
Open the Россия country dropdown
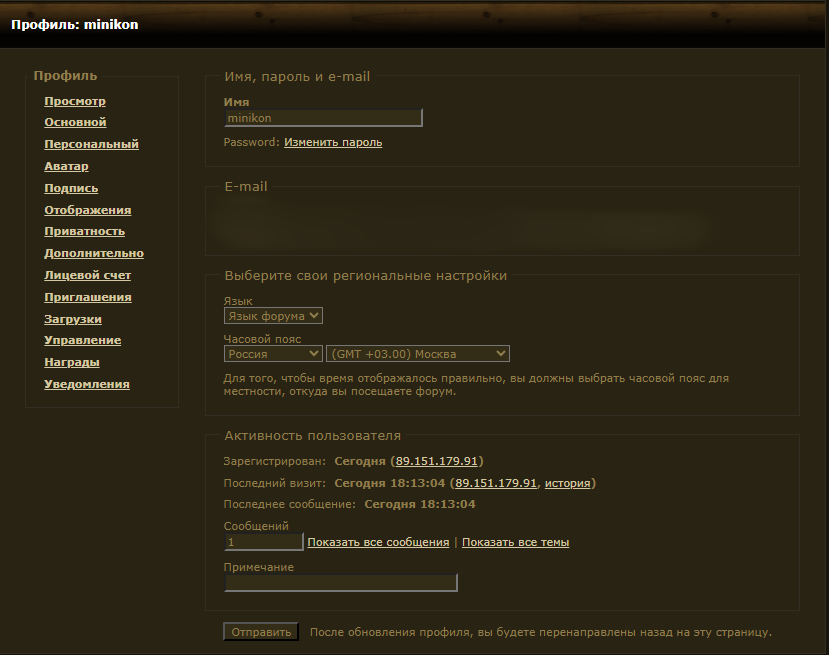[x=273, y=354]
